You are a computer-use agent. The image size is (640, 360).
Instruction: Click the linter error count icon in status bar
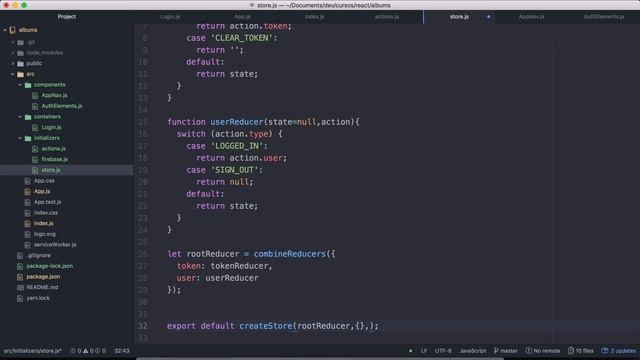pos(73,351)
